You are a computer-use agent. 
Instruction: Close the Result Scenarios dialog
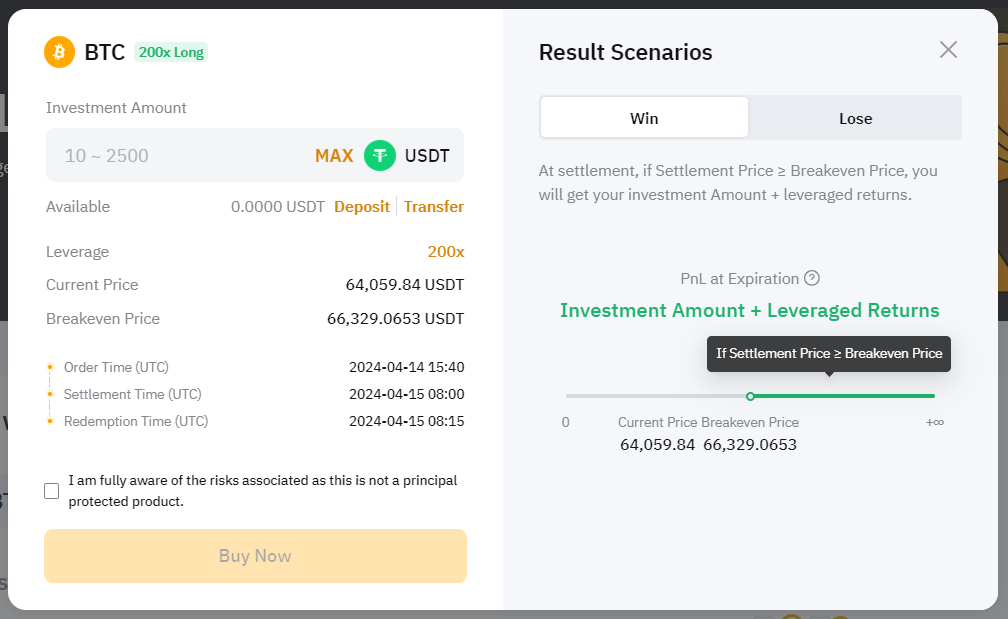click(948, 50)
